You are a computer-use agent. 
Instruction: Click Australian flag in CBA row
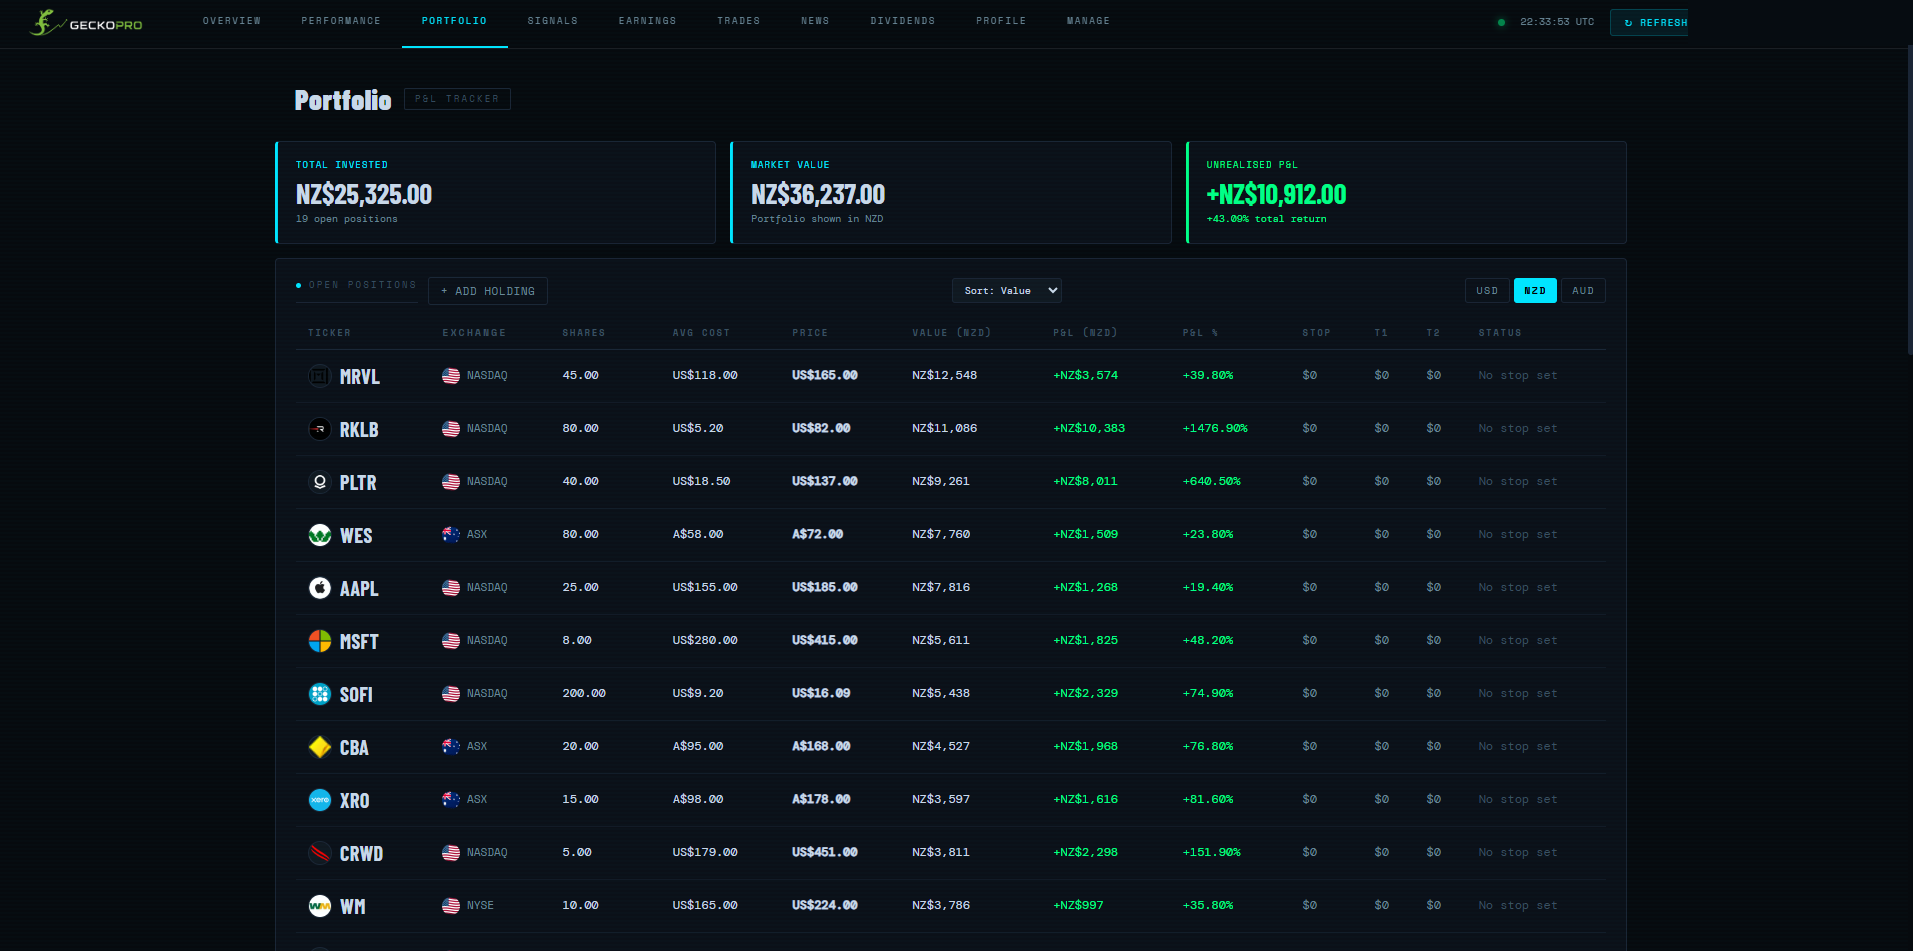(x=451, y=747)
